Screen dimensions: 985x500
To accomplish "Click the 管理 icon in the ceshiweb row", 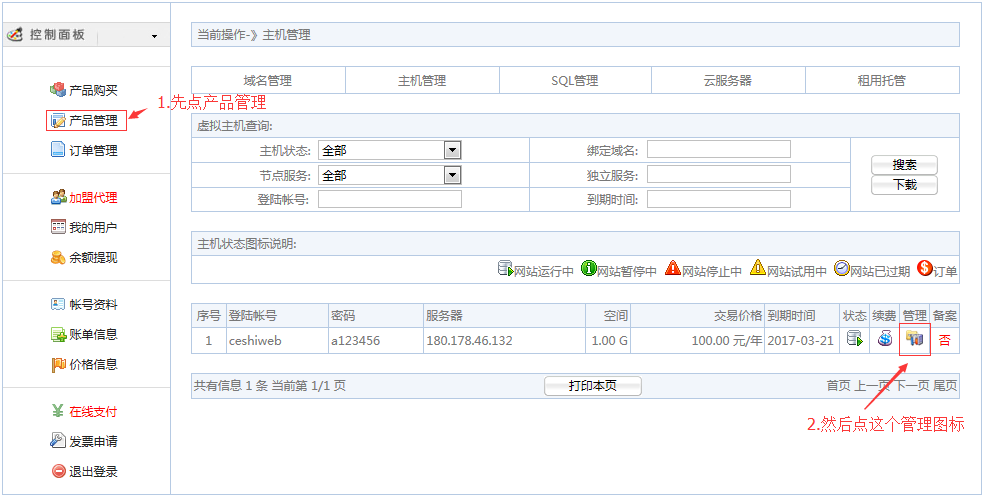I will [x=915, y=340].
